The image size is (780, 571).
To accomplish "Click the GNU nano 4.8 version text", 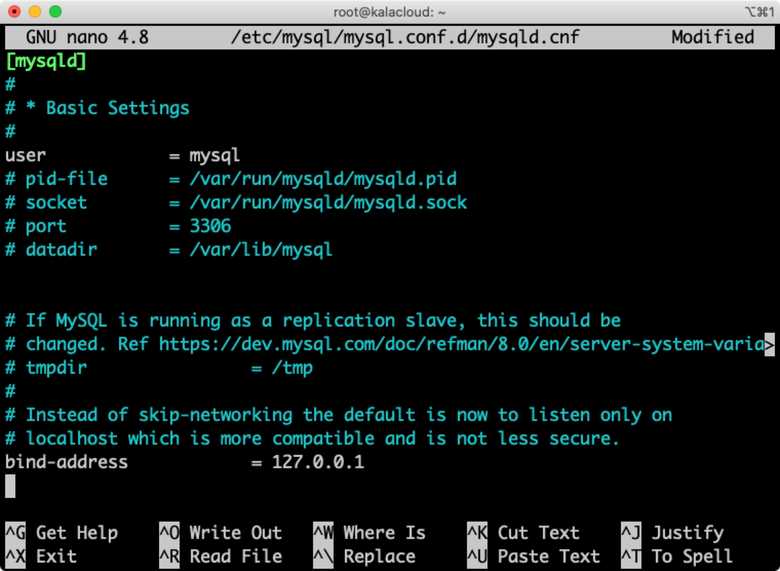I will pyautogui.click(x=87, y=37).
